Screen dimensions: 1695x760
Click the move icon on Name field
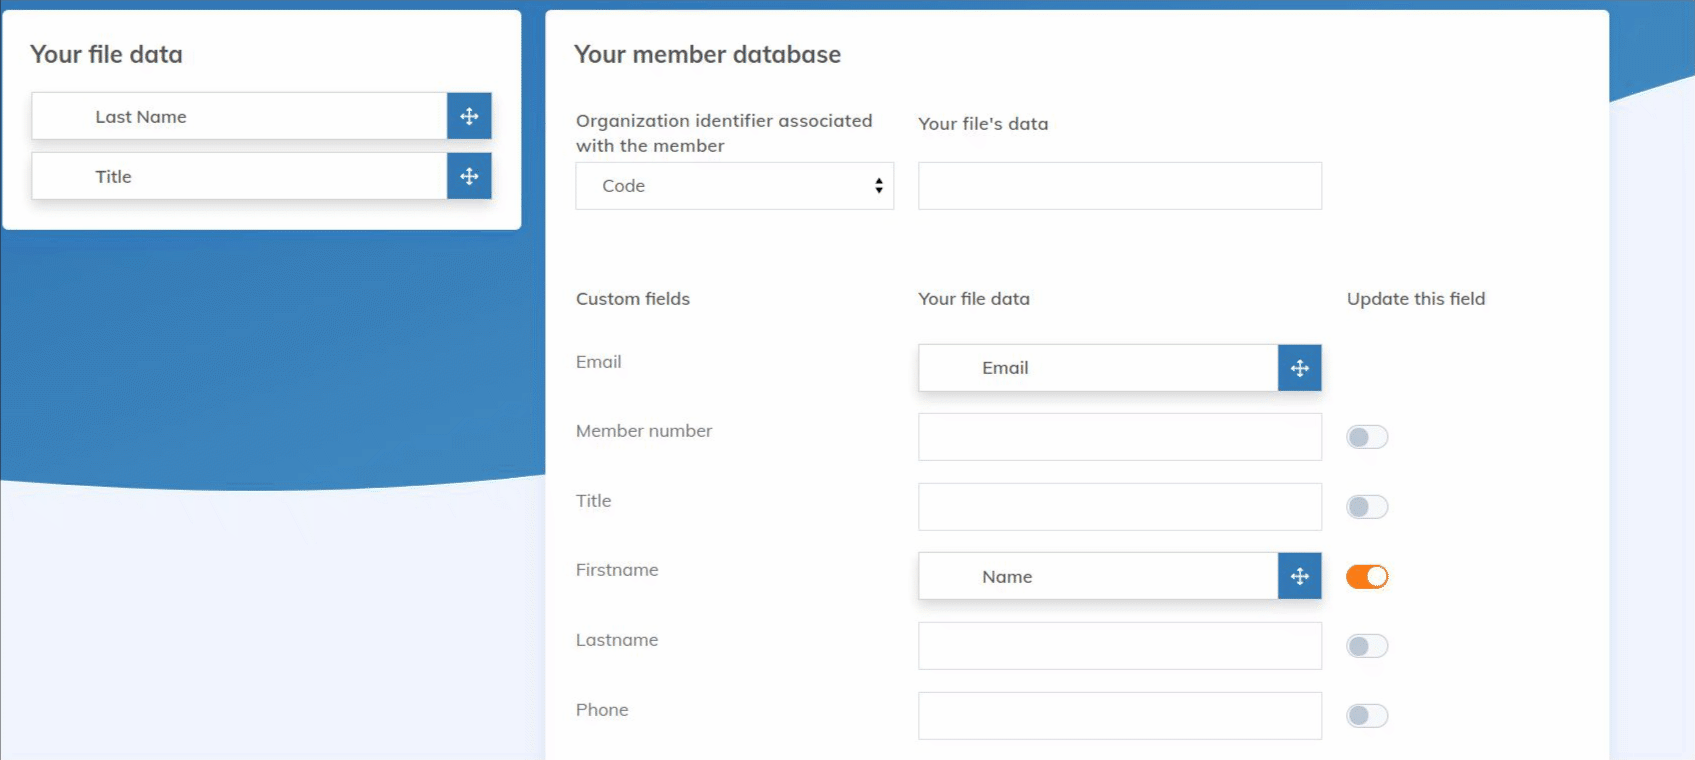click(1299, 576)
